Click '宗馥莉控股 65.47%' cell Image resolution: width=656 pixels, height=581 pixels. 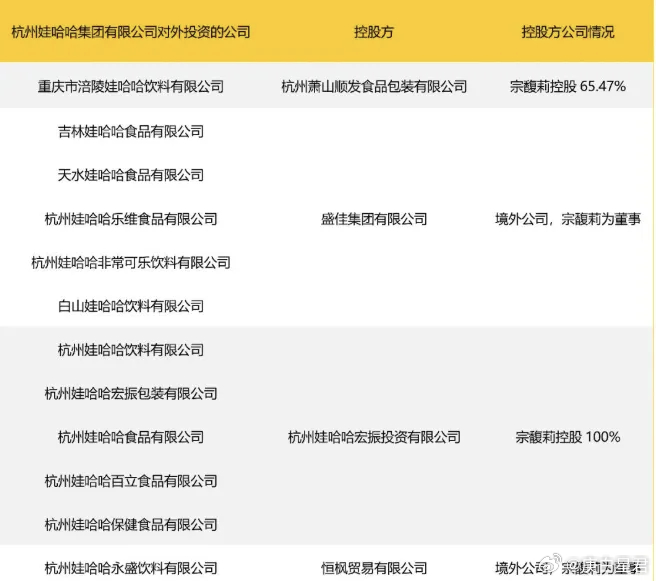click(x=568, y=87)
